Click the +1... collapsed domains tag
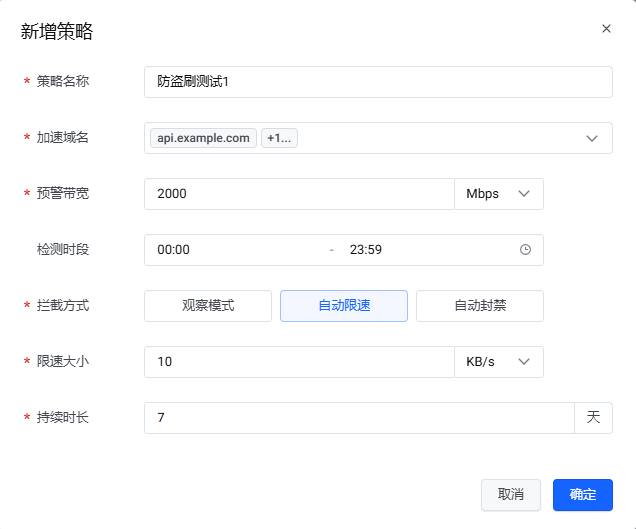The width and height of the screenshot is (636, 529). point(279,138)
